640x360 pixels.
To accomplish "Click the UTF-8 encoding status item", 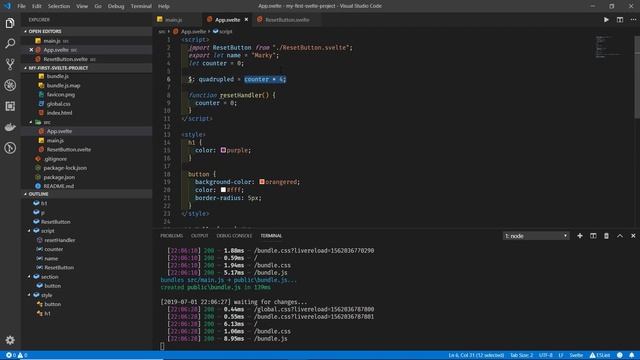I will pos(546,355).
